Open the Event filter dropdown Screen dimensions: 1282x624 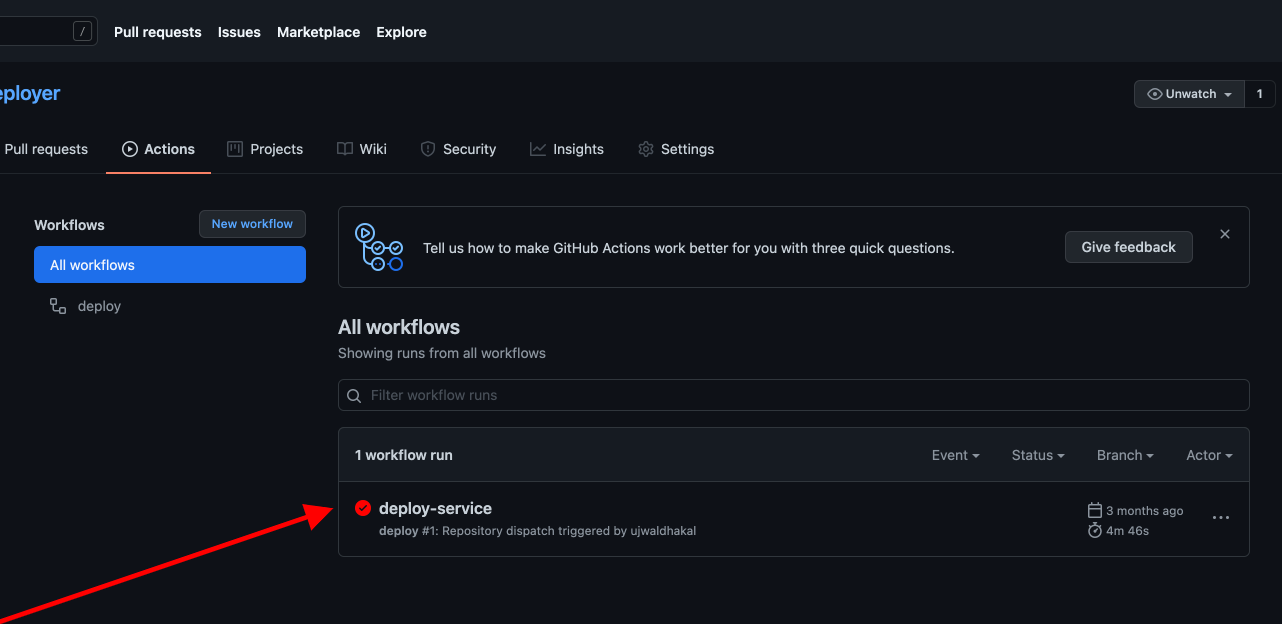pyautogui.click(x=955, y=455)
